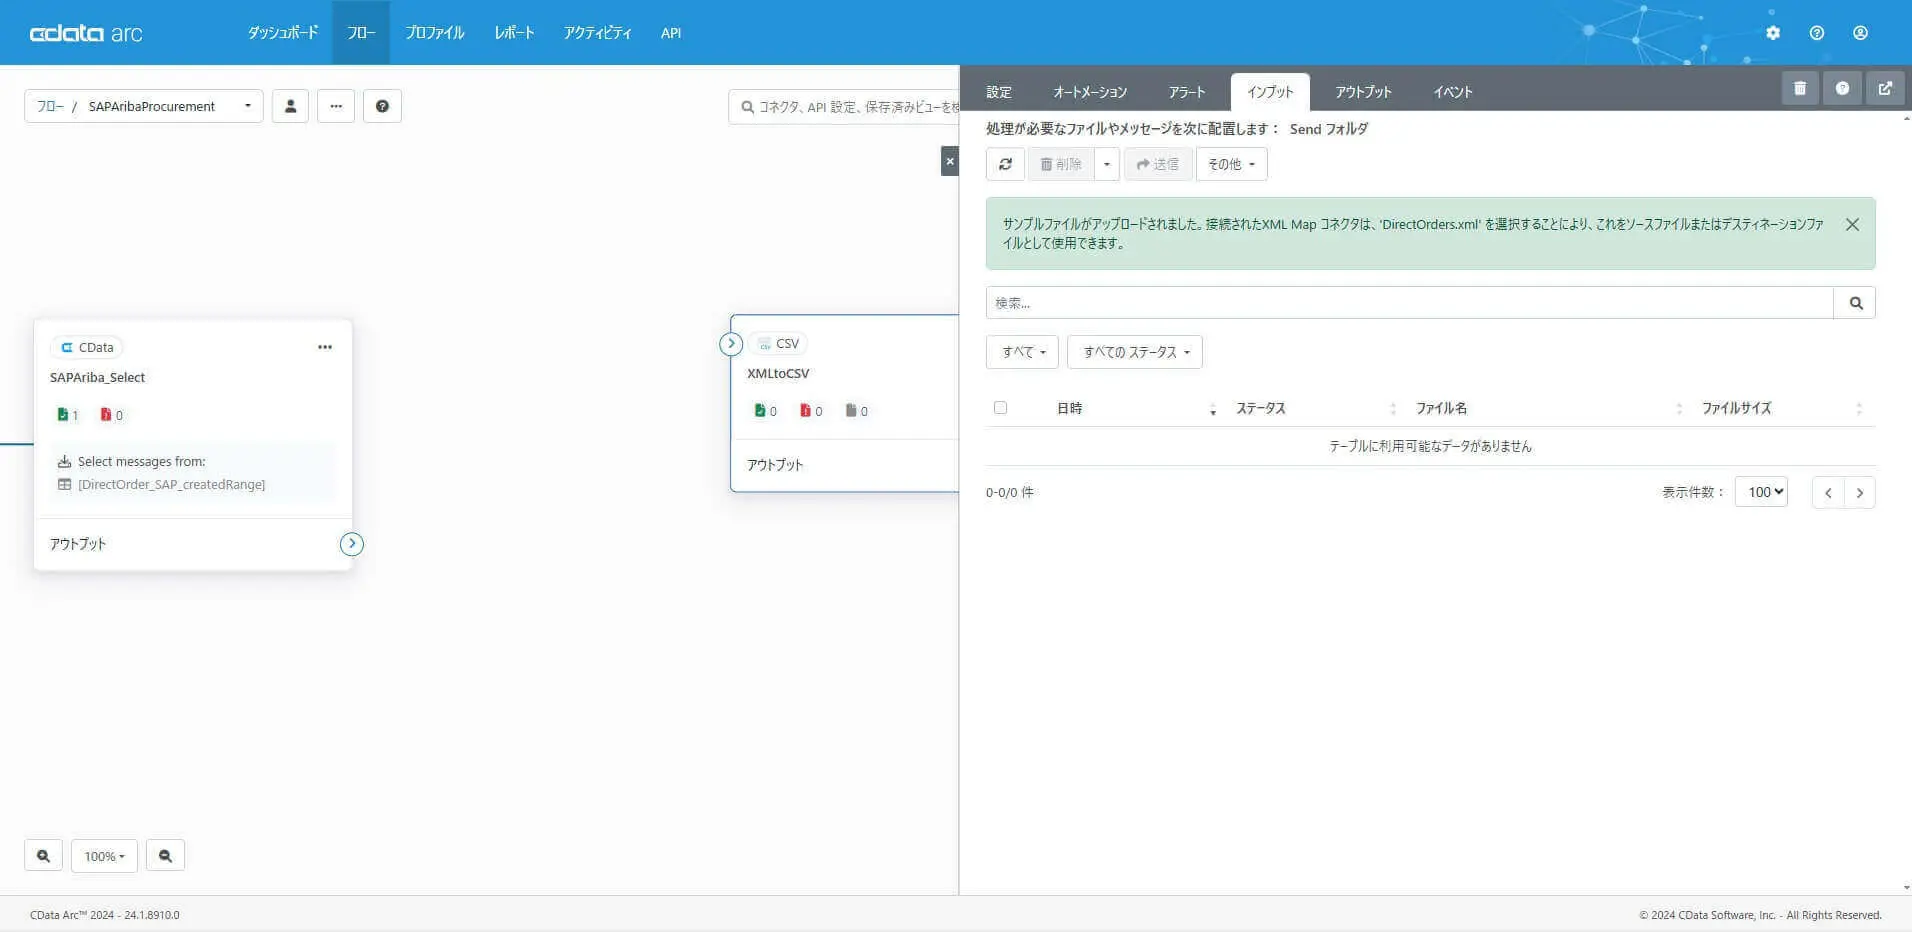Click XMLtoCSV red error count icon
This screenshot has height=932, width=1912.
click(x=805, y=411)
